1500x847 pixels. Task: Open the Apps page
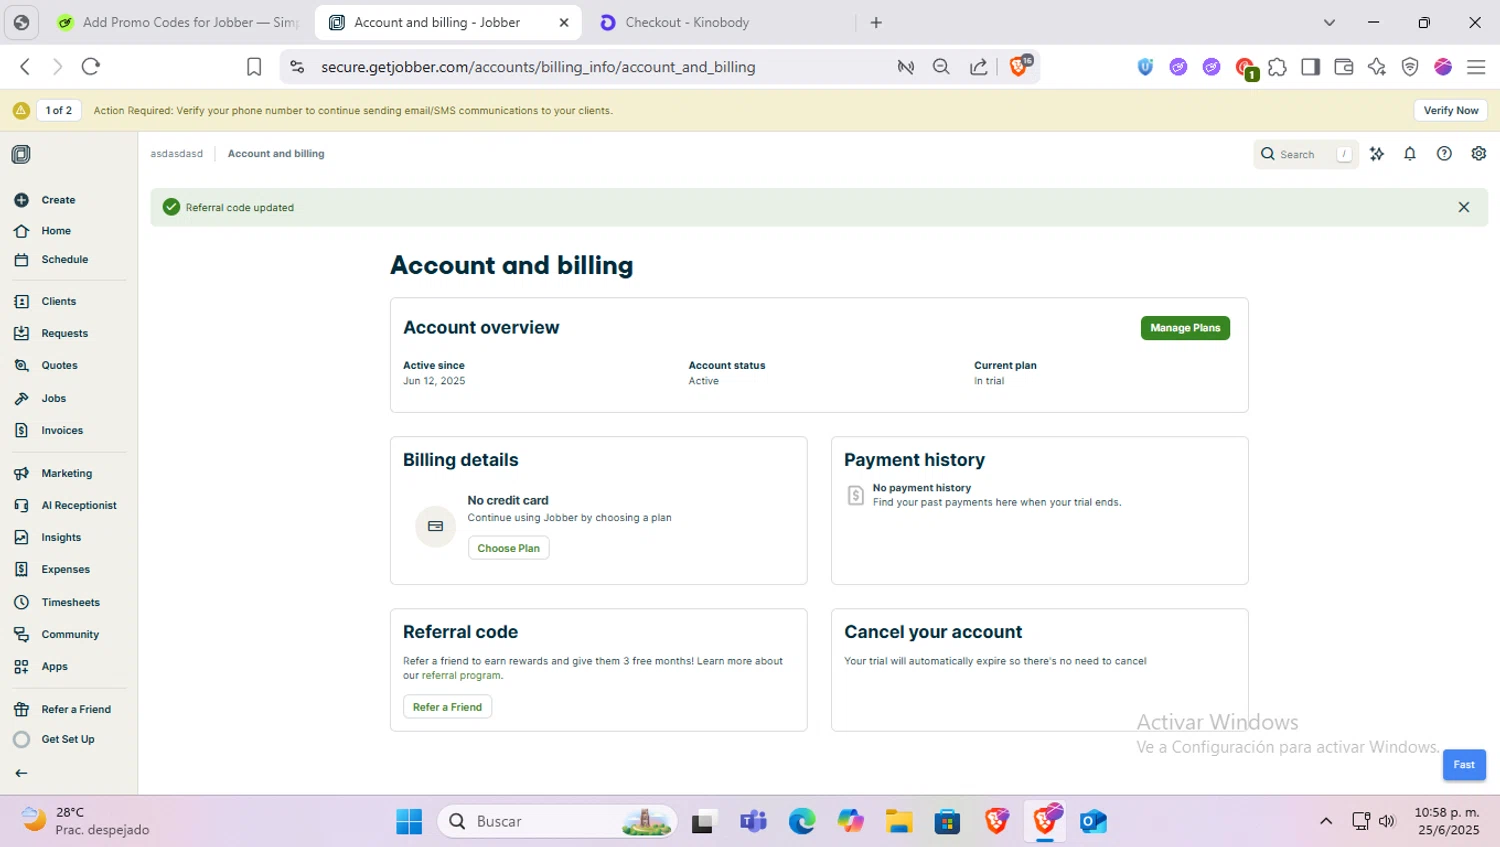tap(42, 667)
